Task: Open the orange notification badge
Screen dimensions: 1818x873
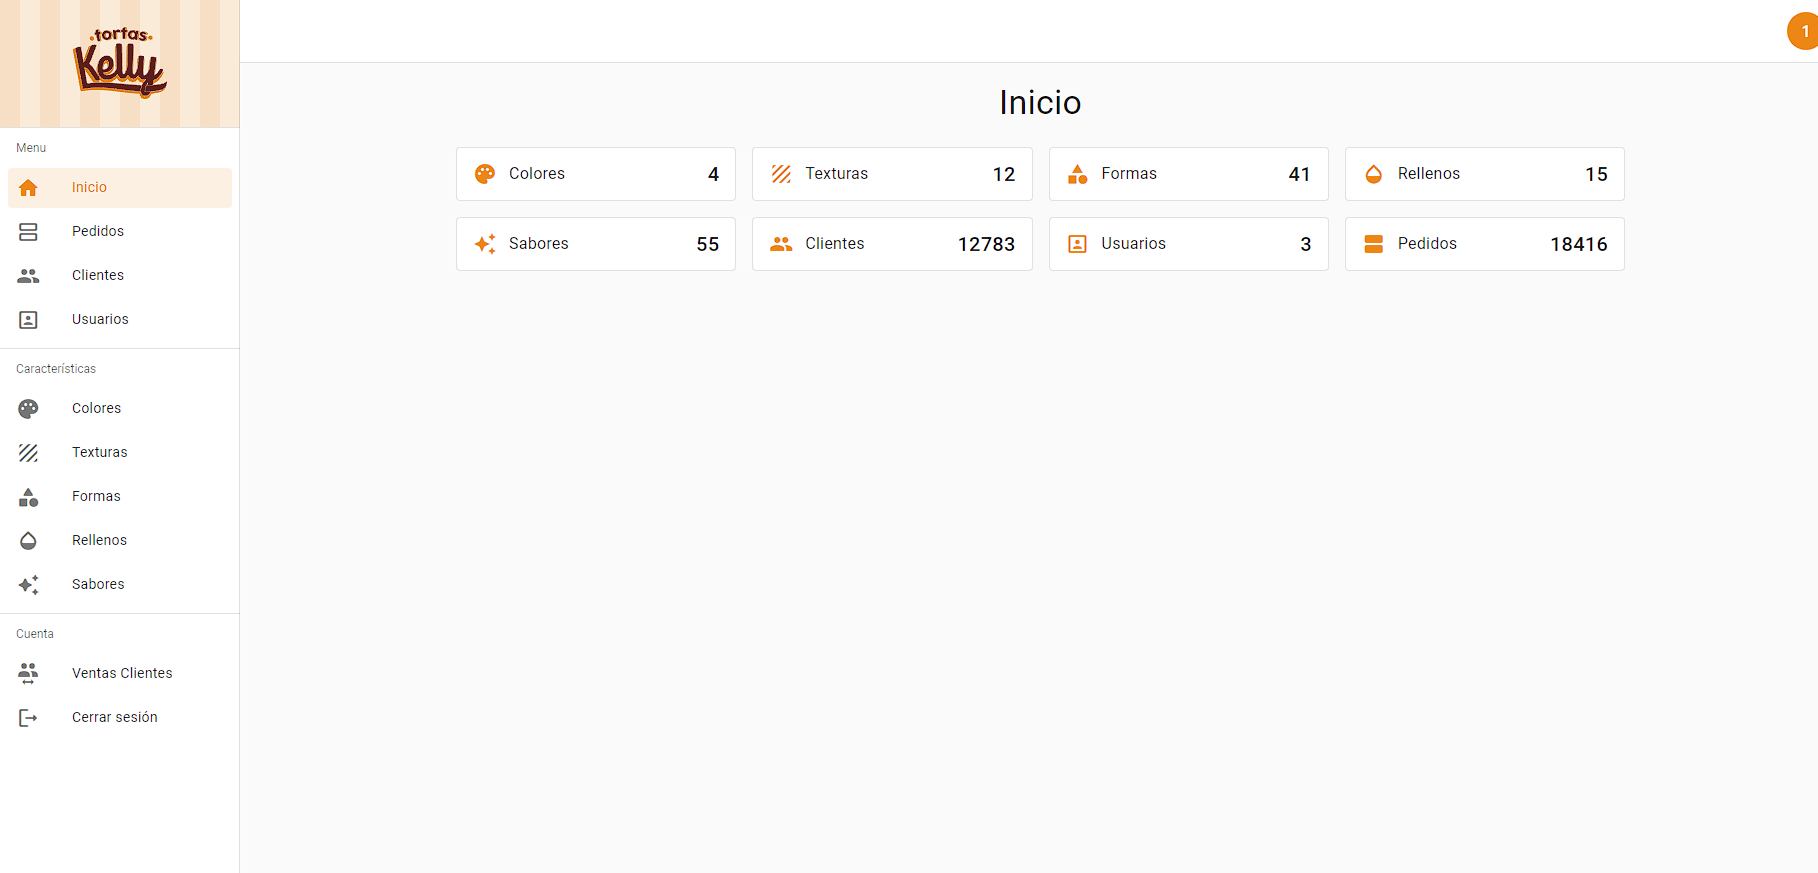Action: pyautogui.click(x=1803, y=31)
